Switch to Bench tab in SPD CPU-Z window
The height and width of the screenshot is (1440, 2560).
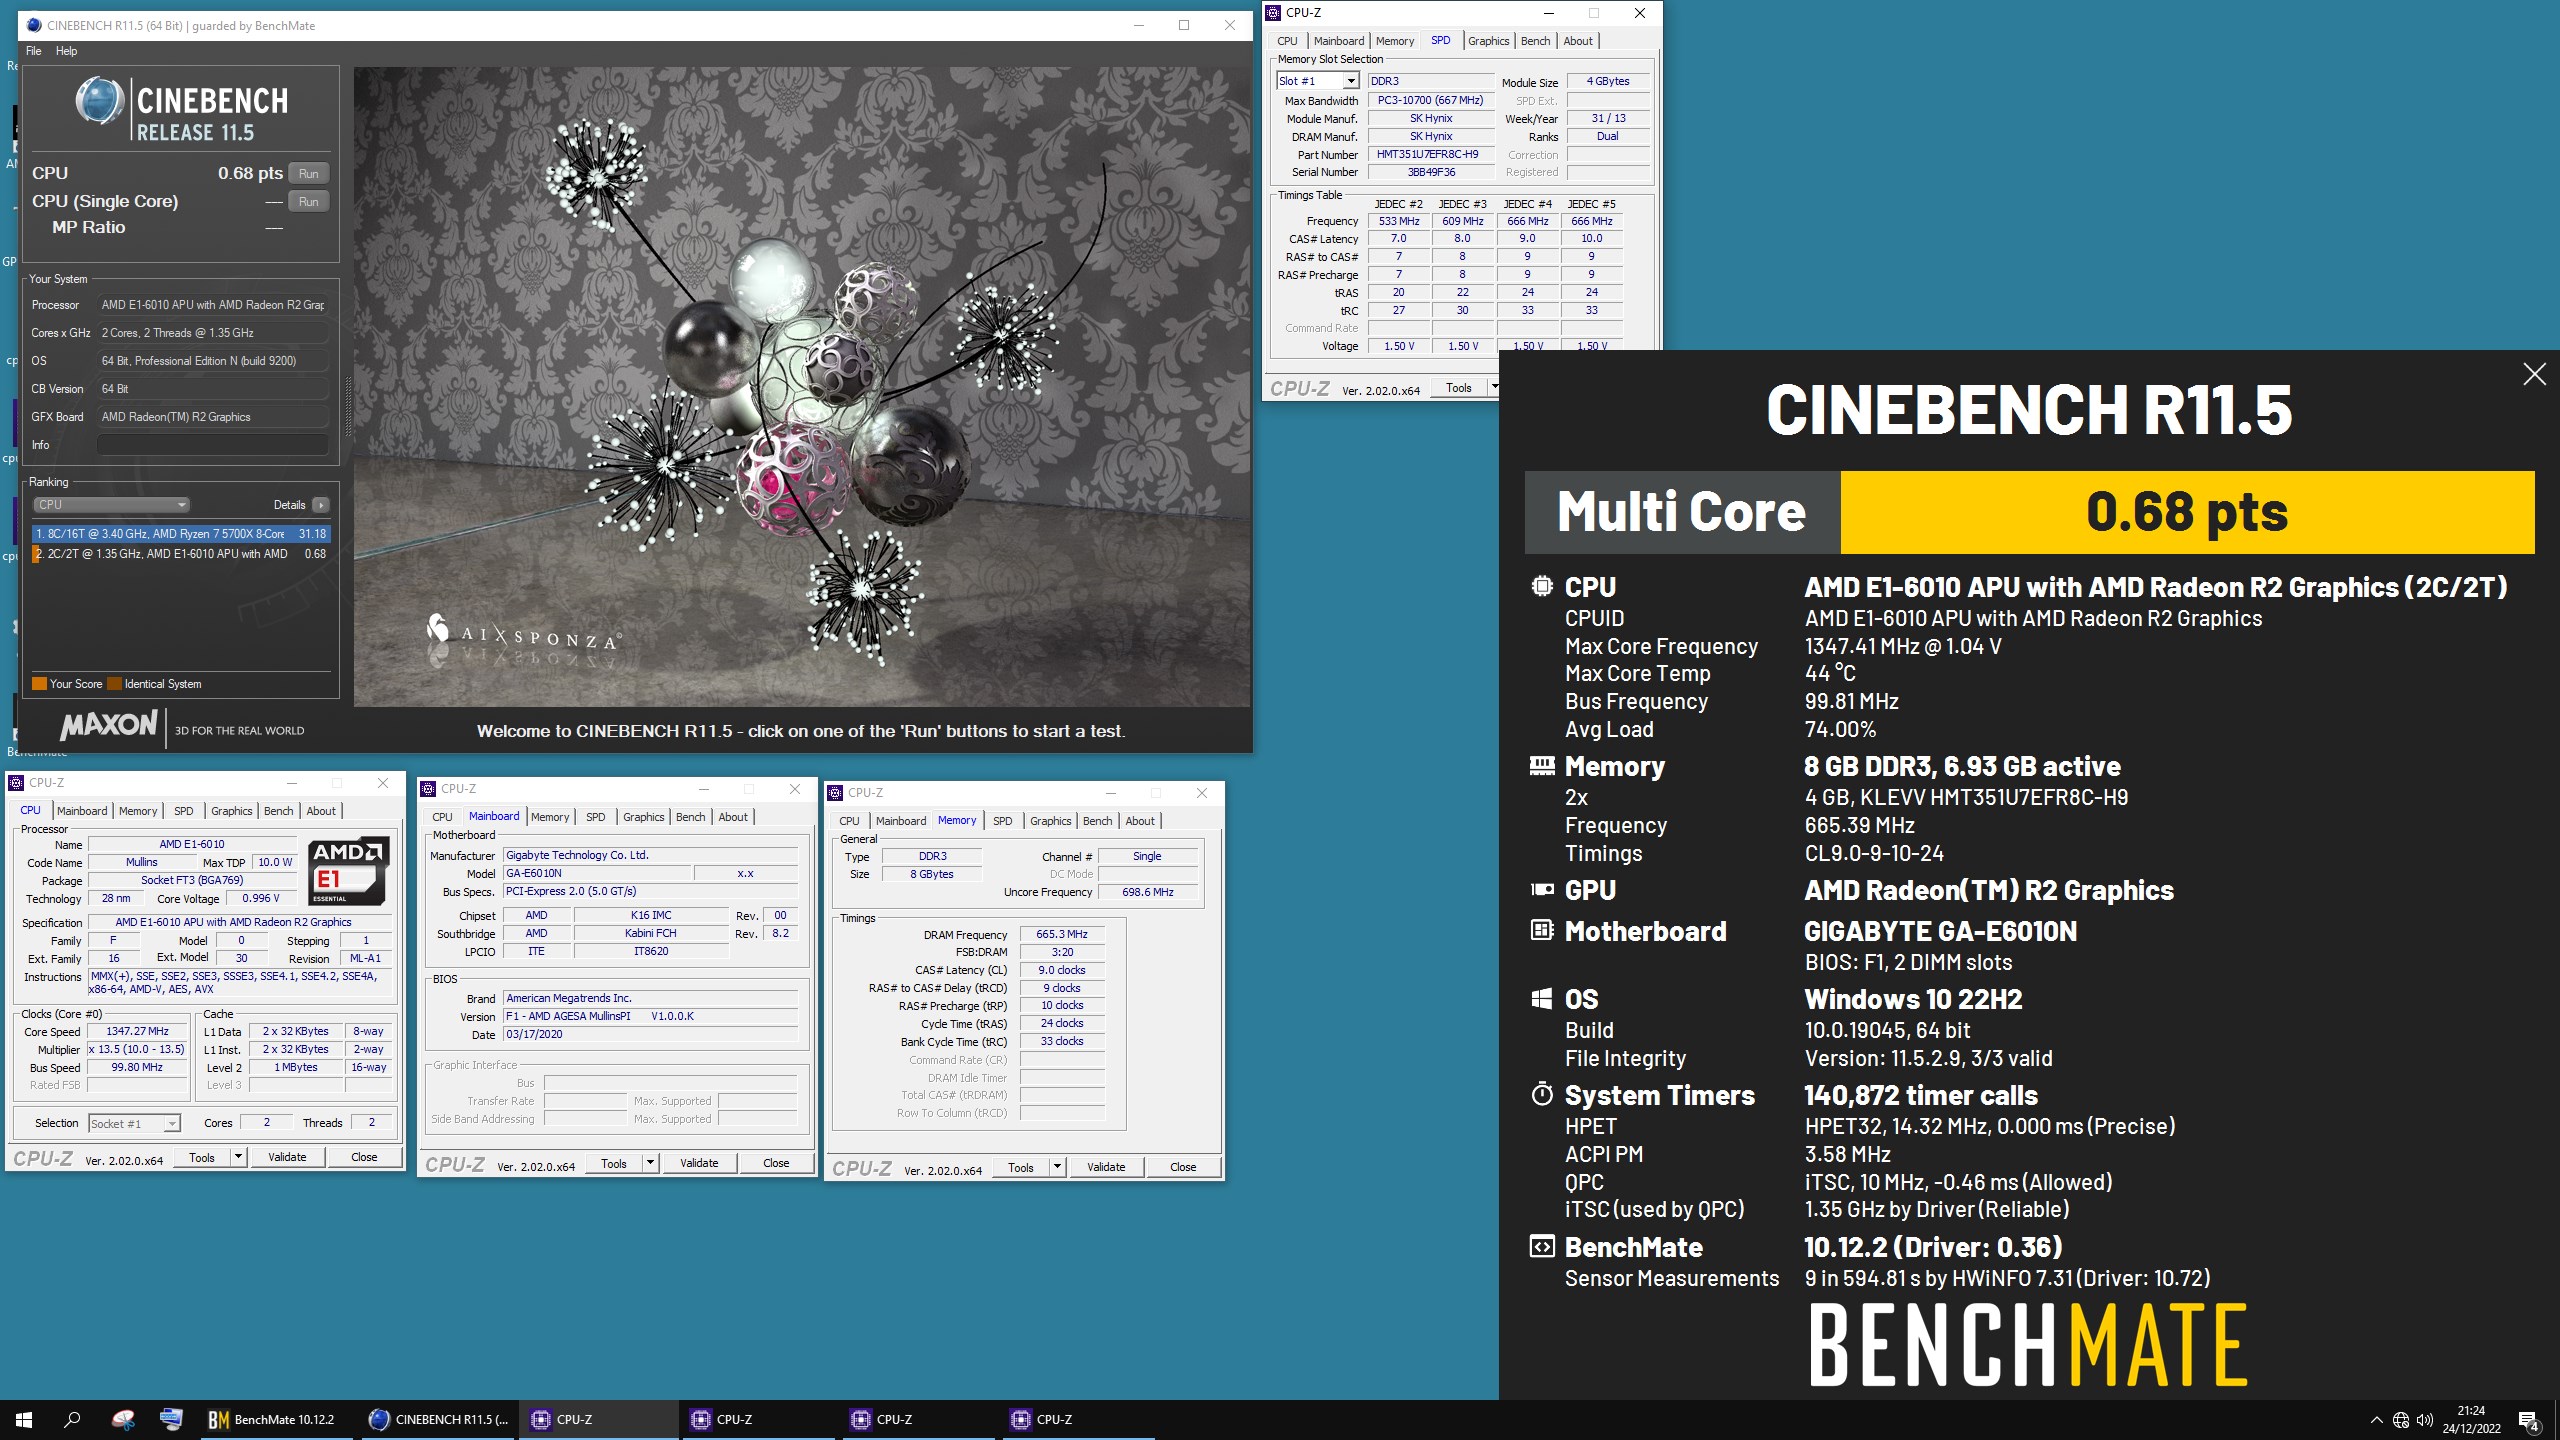coord(1535,41)
